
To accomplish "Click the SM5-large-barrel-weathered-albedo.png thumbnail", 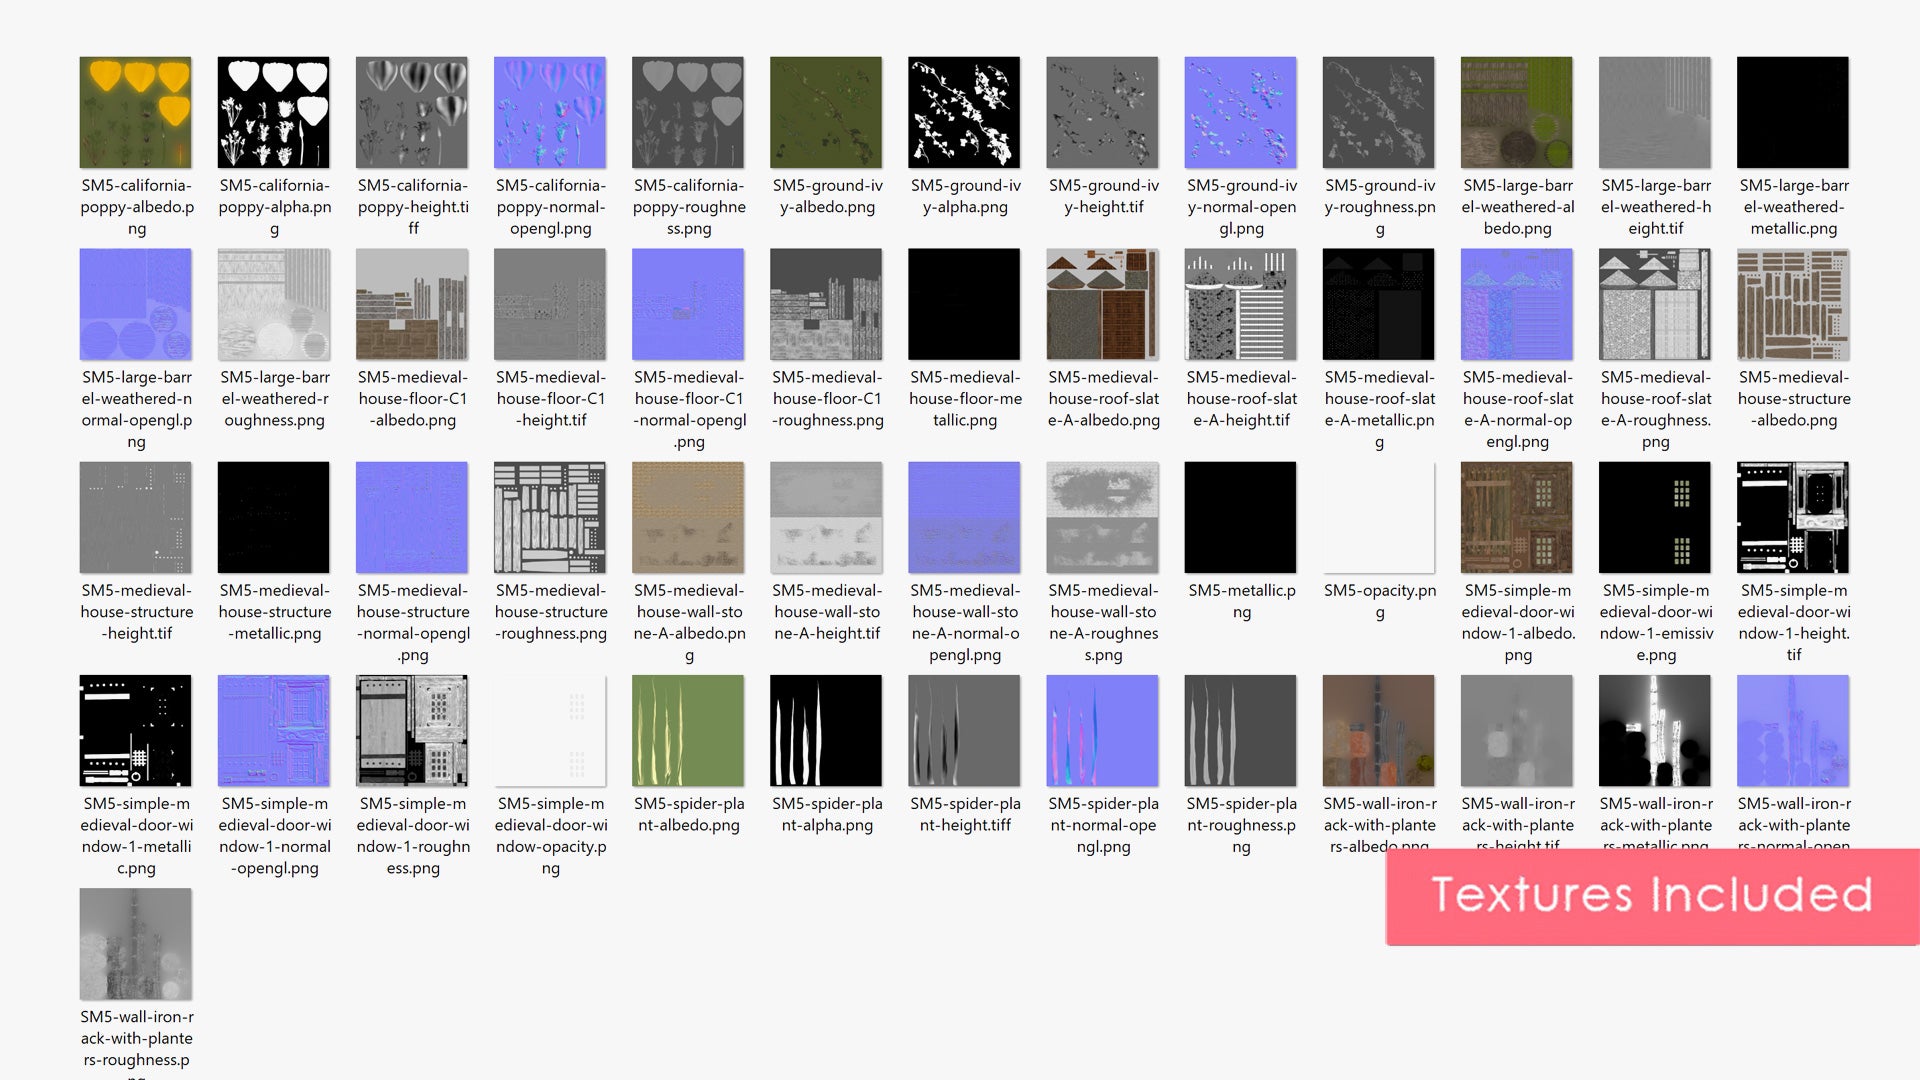I will pyautogui.click(x=1516, y=112).
